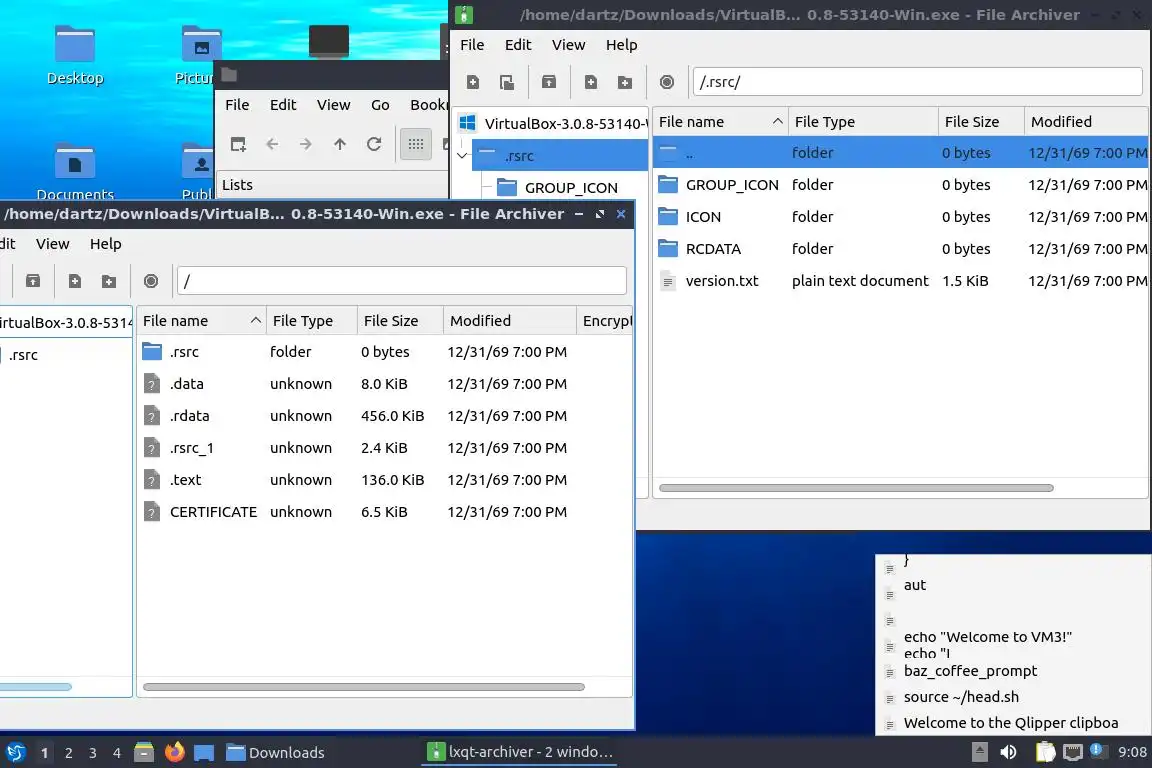Sort by File name in /.rsrc/ window

point(720,122)
